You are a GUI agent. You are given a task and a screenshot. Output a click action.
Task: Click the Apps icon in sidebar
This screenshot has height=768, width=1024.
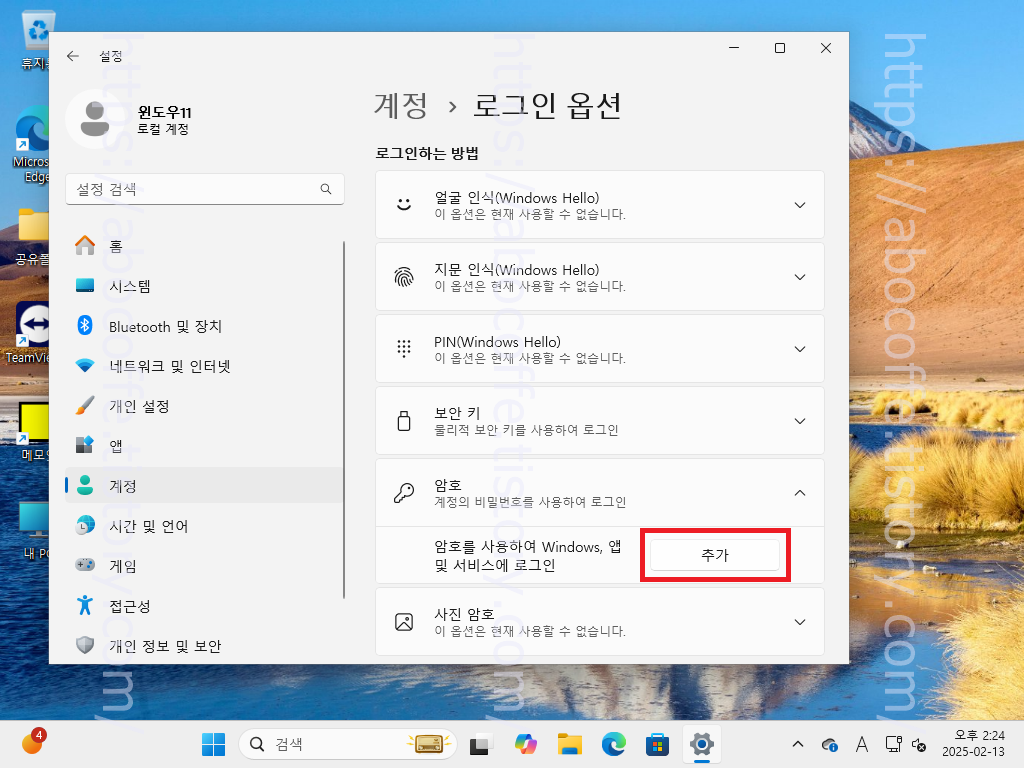point(85,445)
